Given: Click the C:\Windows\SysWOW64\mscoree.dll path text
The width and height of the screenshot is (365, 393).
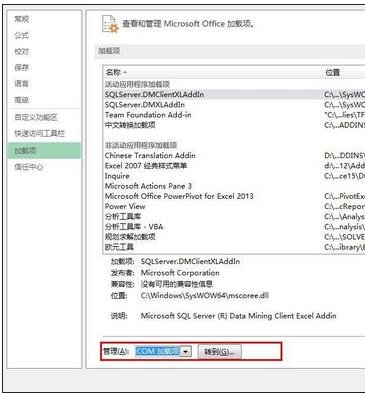Looking at the screenshot, I should pos(204,295).
